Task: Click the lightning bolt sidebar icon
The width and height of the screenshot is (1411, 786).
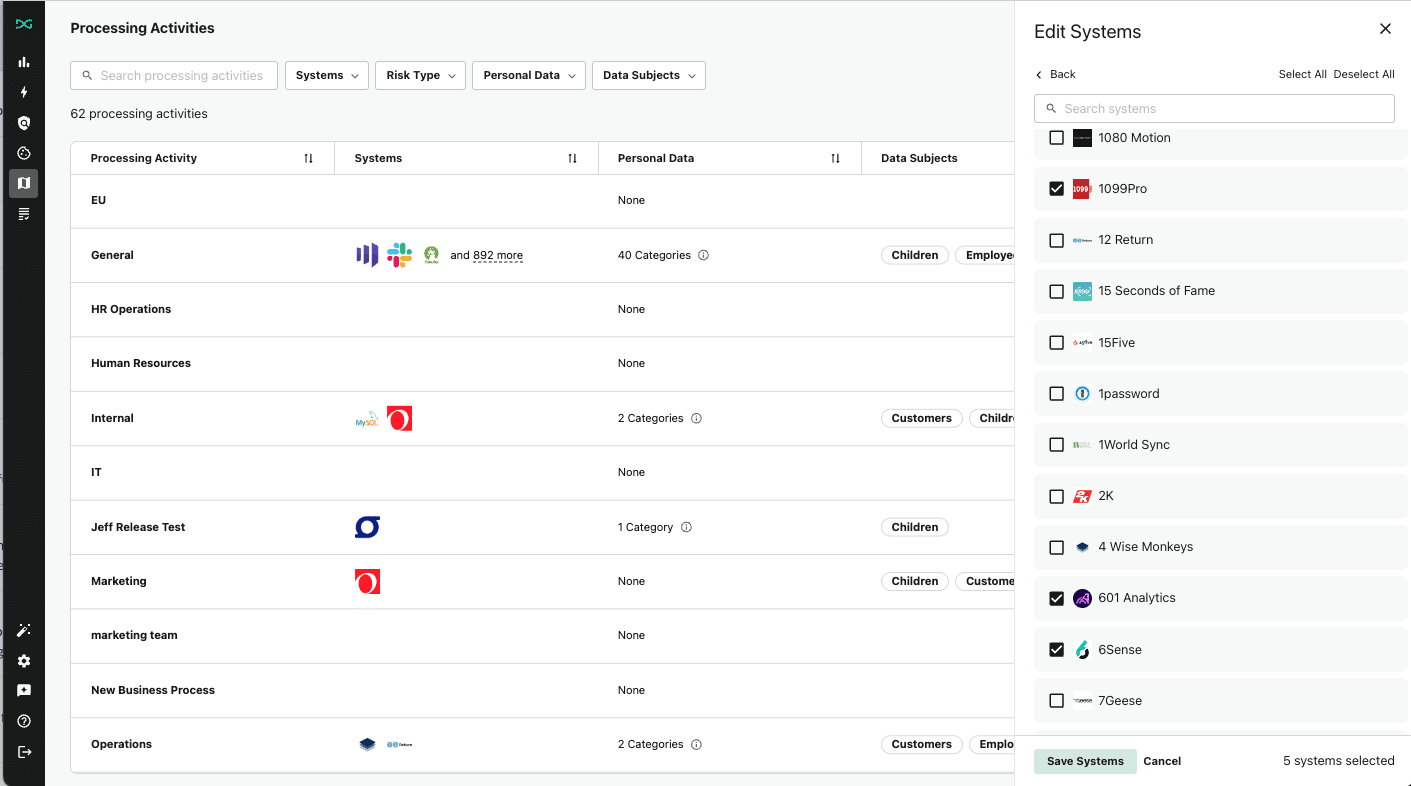Action: (24, 92)
